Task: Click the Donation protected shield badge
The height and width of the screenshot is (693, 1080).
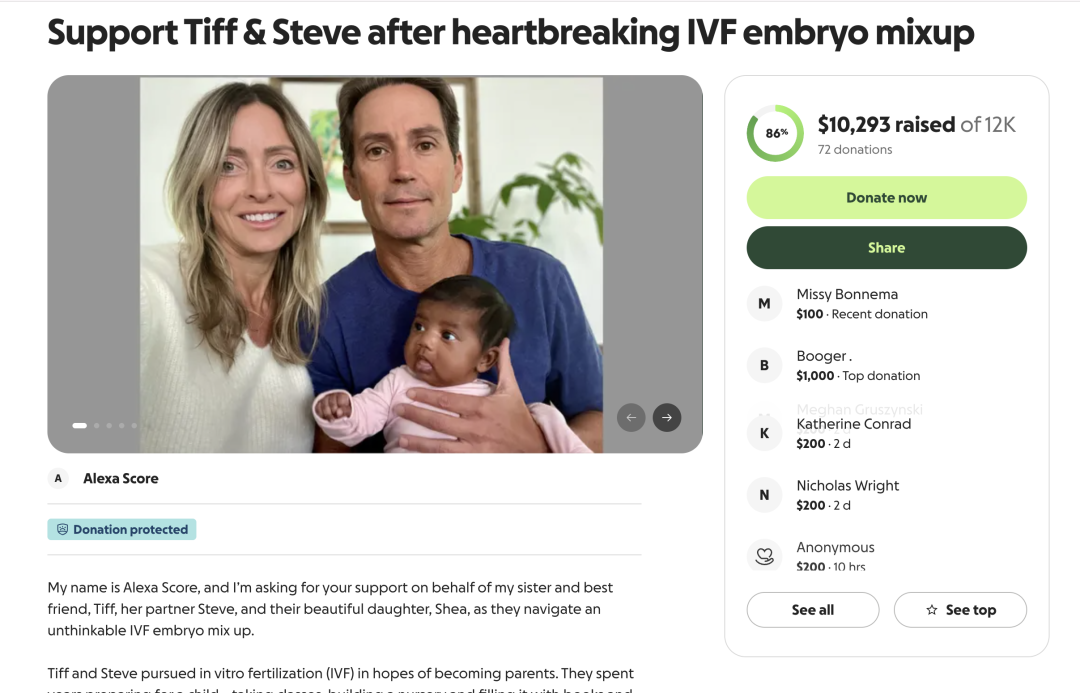Action: pyautogui.click(x=122, y=530)
